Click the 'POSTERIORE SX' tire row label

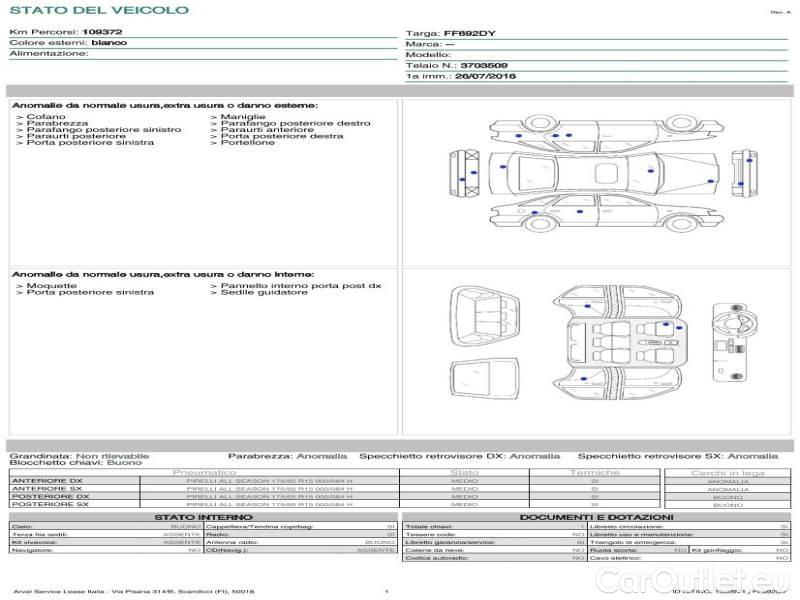click(51, 504)
